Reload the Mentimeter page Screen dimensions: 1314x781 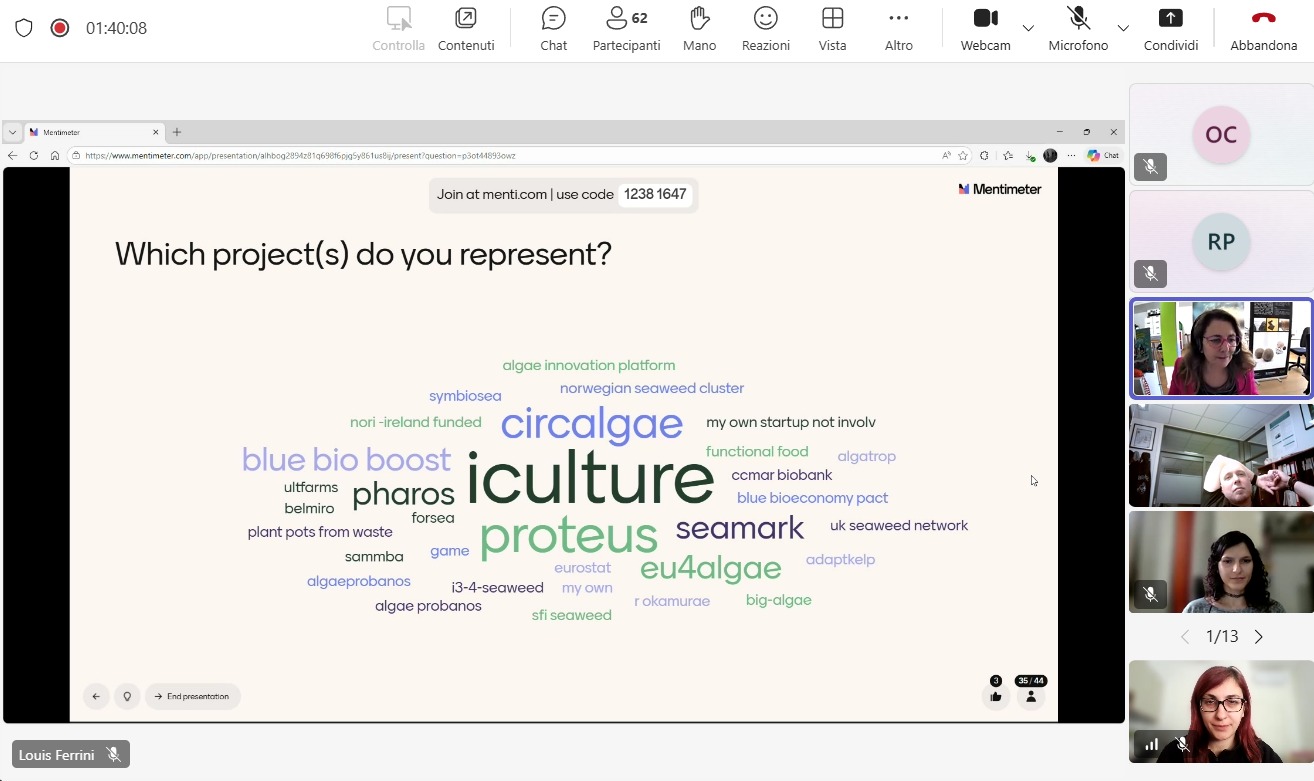coord(34,156)
